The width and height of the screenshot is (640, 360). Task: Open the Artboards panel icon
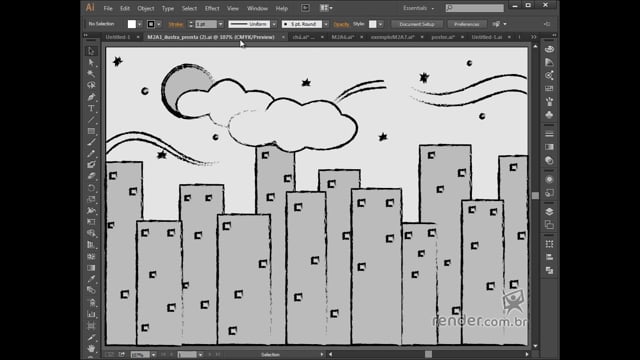(x=549, y=224)
